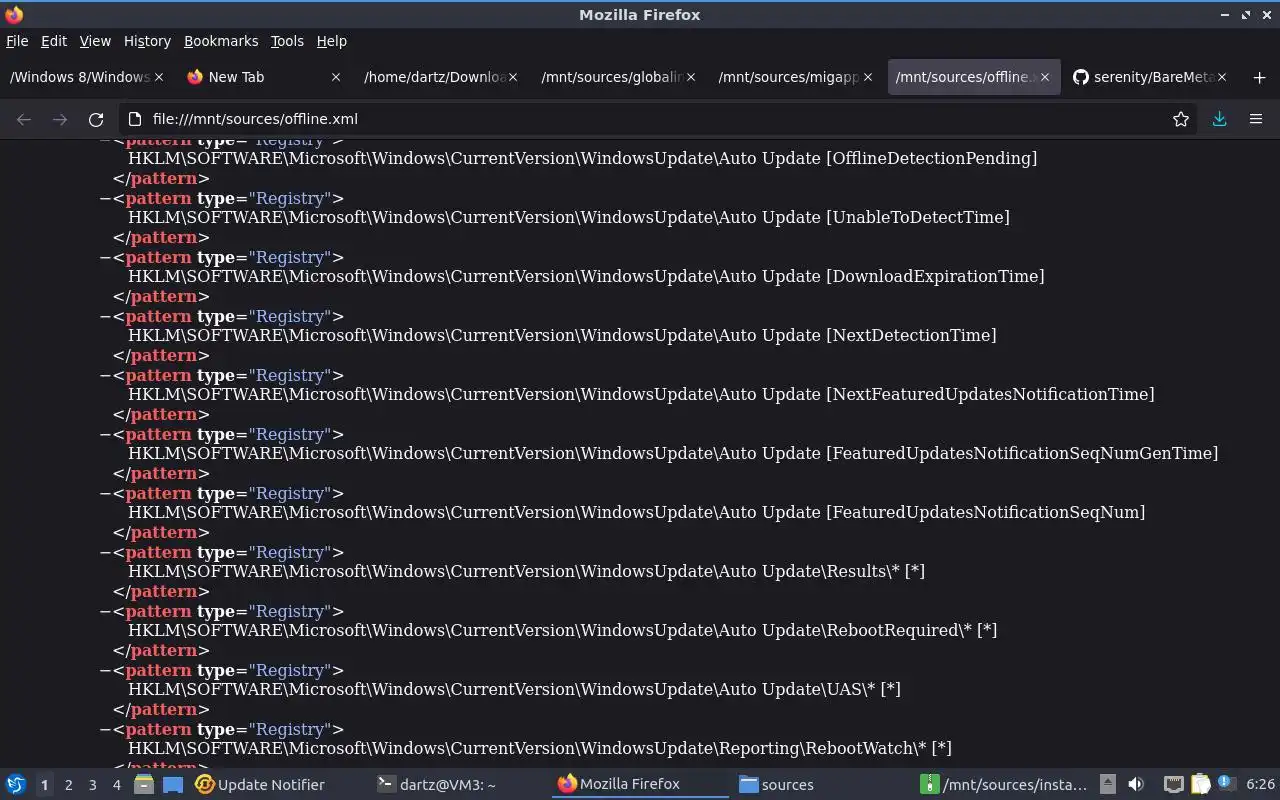Image resolution: width=1280 pixels, height=800 pixels.
Task: Collapse the pattern node above FeaturedUpdatesNotificationSeqNumGenTime
Action: (104, 434)
